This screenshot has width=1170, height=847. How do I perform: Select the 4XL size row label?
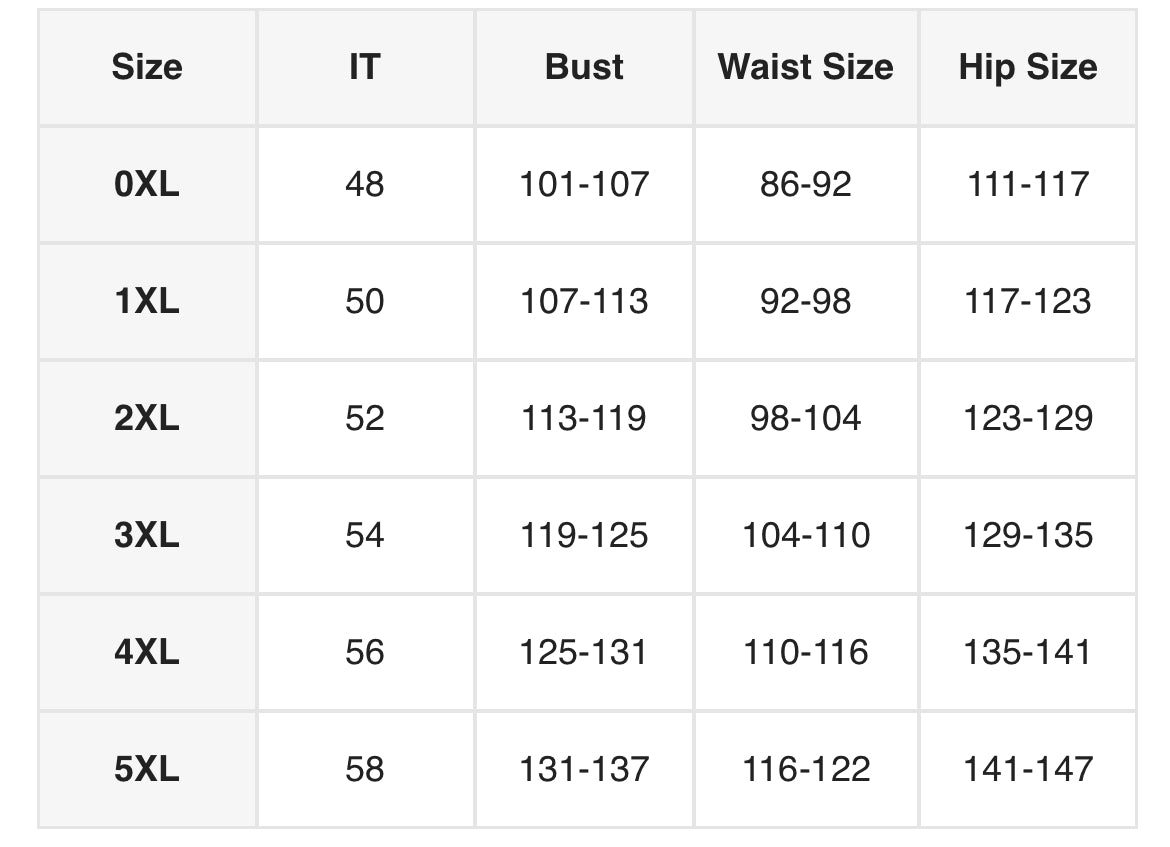tap(147, 652)
